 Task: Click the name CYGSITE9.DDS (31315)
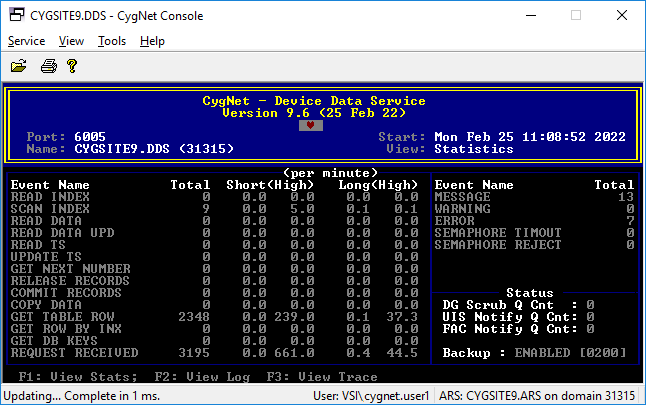pos(154,148)
